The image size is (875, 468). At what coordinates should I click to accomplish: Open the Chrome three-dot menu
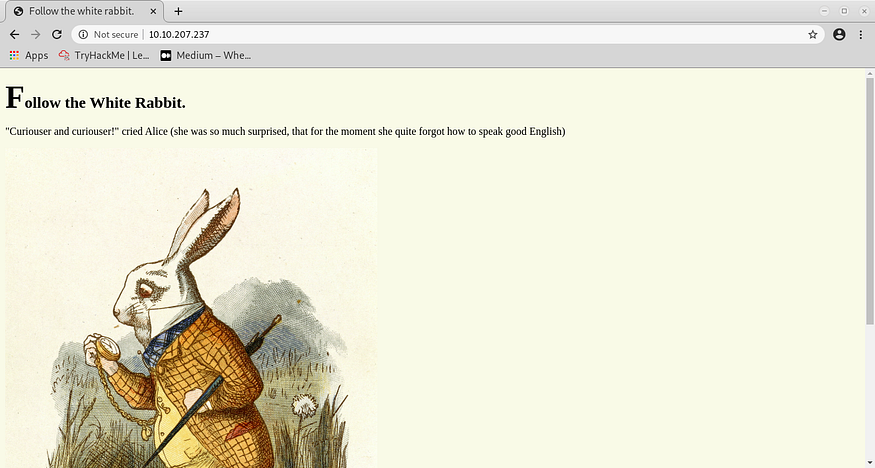pyautogui.click(x=860, y=35)
